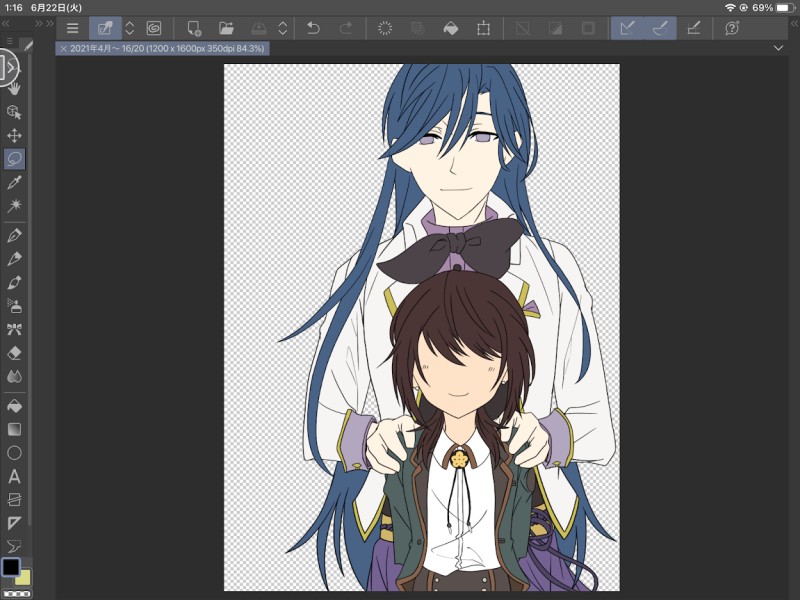Select the Text tool
Image resolution: width=800 pixels, height=600 pixels.
click(x=14, y=476)
